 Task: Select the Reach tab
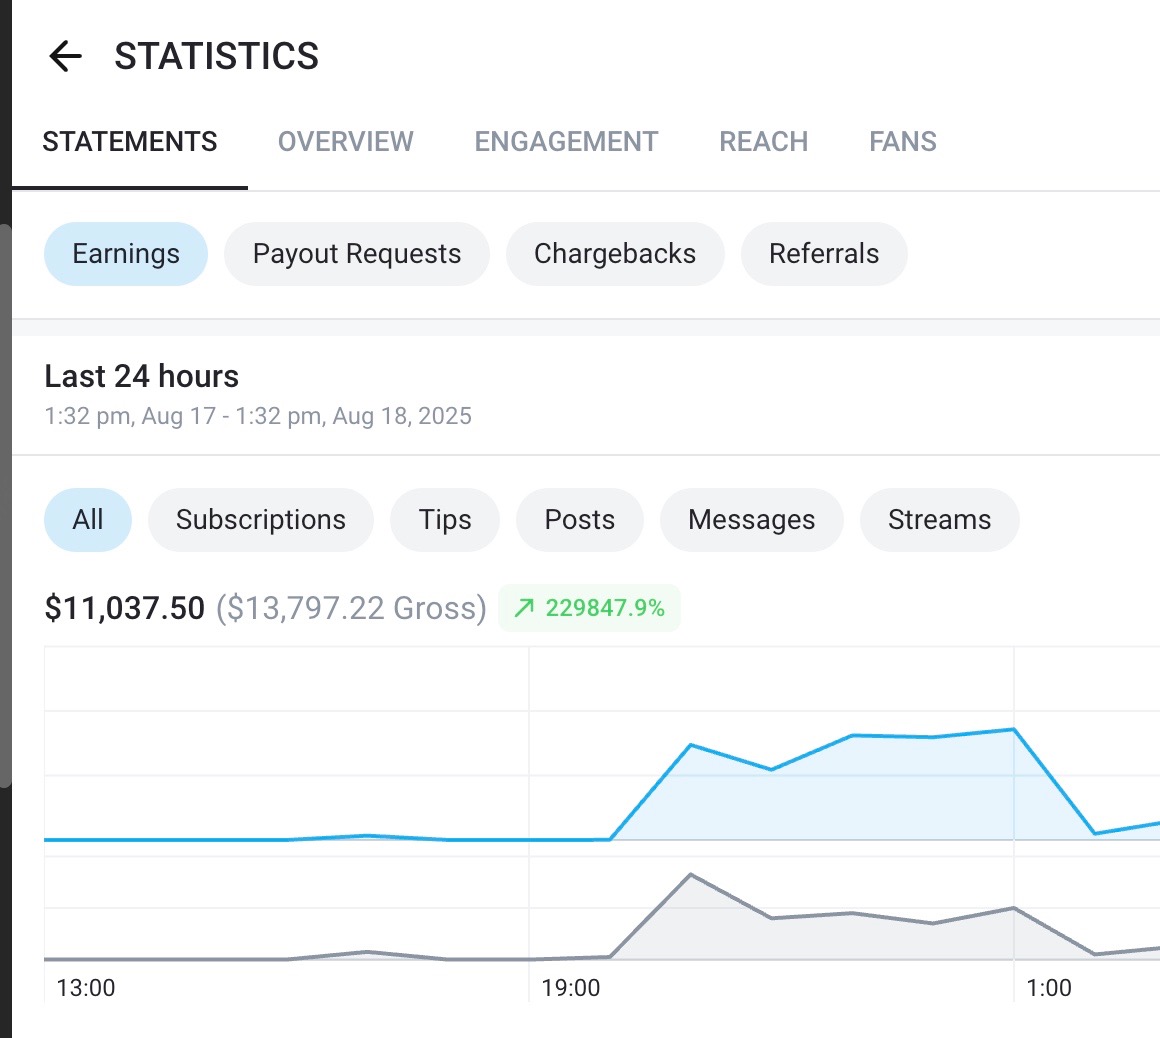coord(763,142)
